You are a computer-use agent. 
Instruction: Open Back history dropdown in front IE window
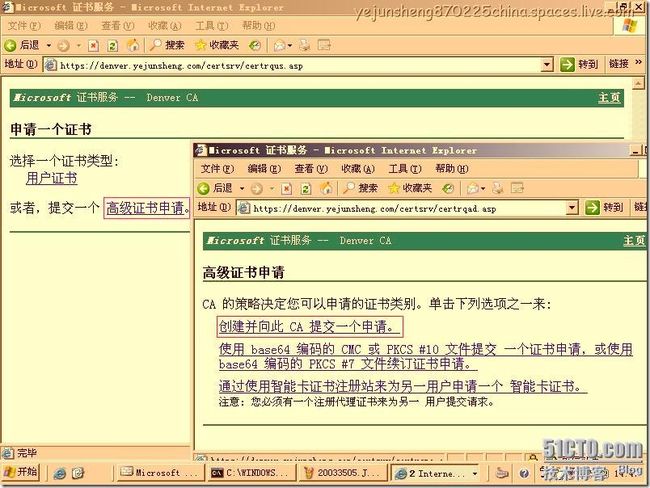(x=242, y=189)
